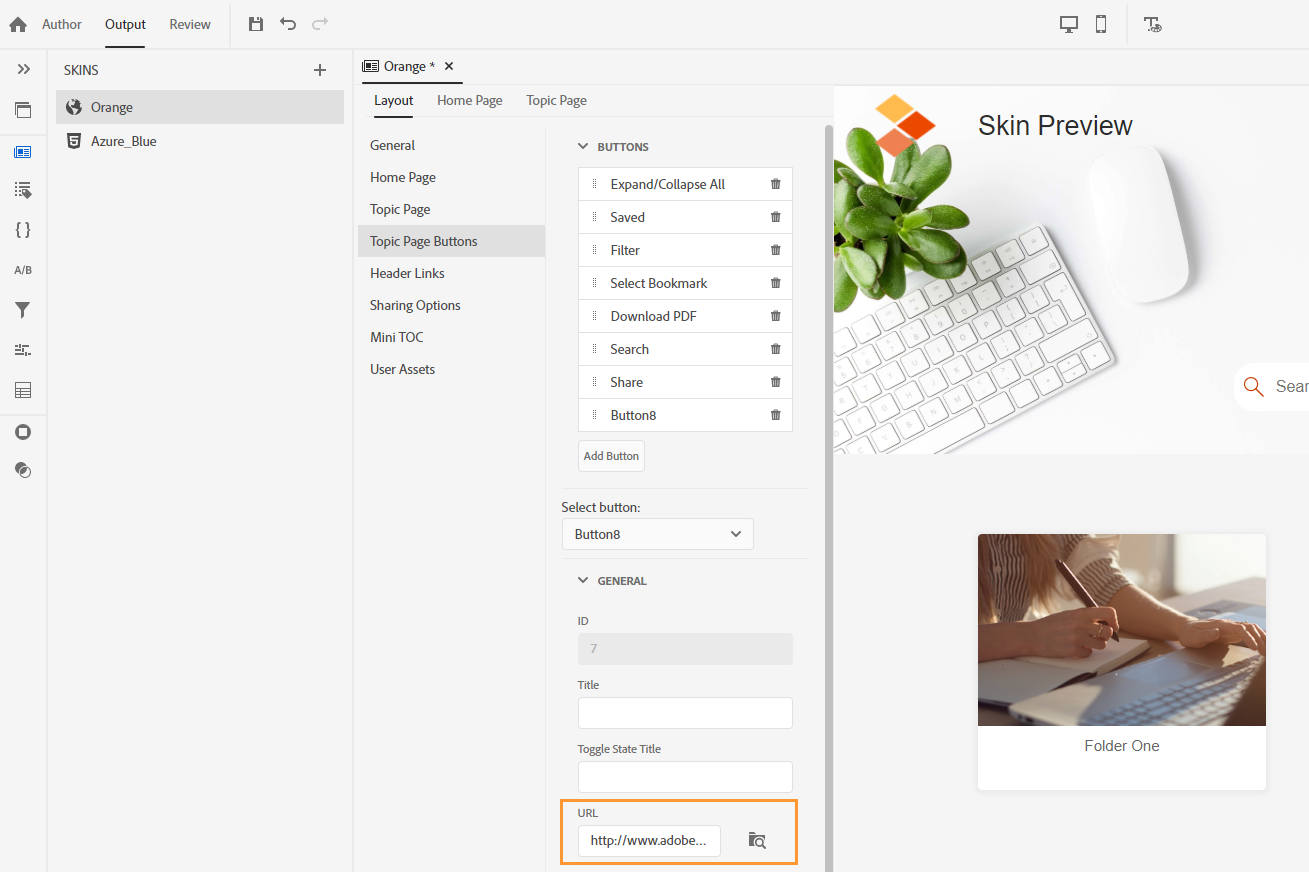The width and height of the screenshot is (1309, 872).
Task: Switch to the Output tab
Action: 125,24
